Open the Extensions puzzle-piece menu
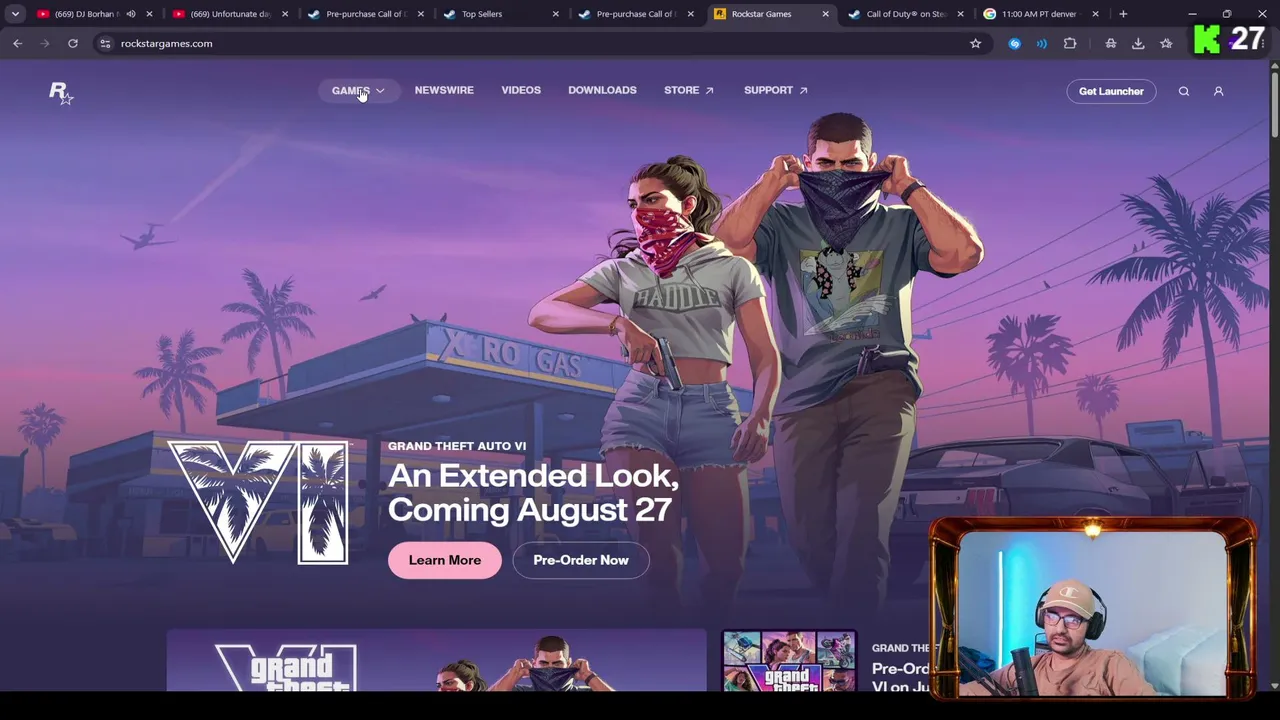 (x=1070, y=43)
